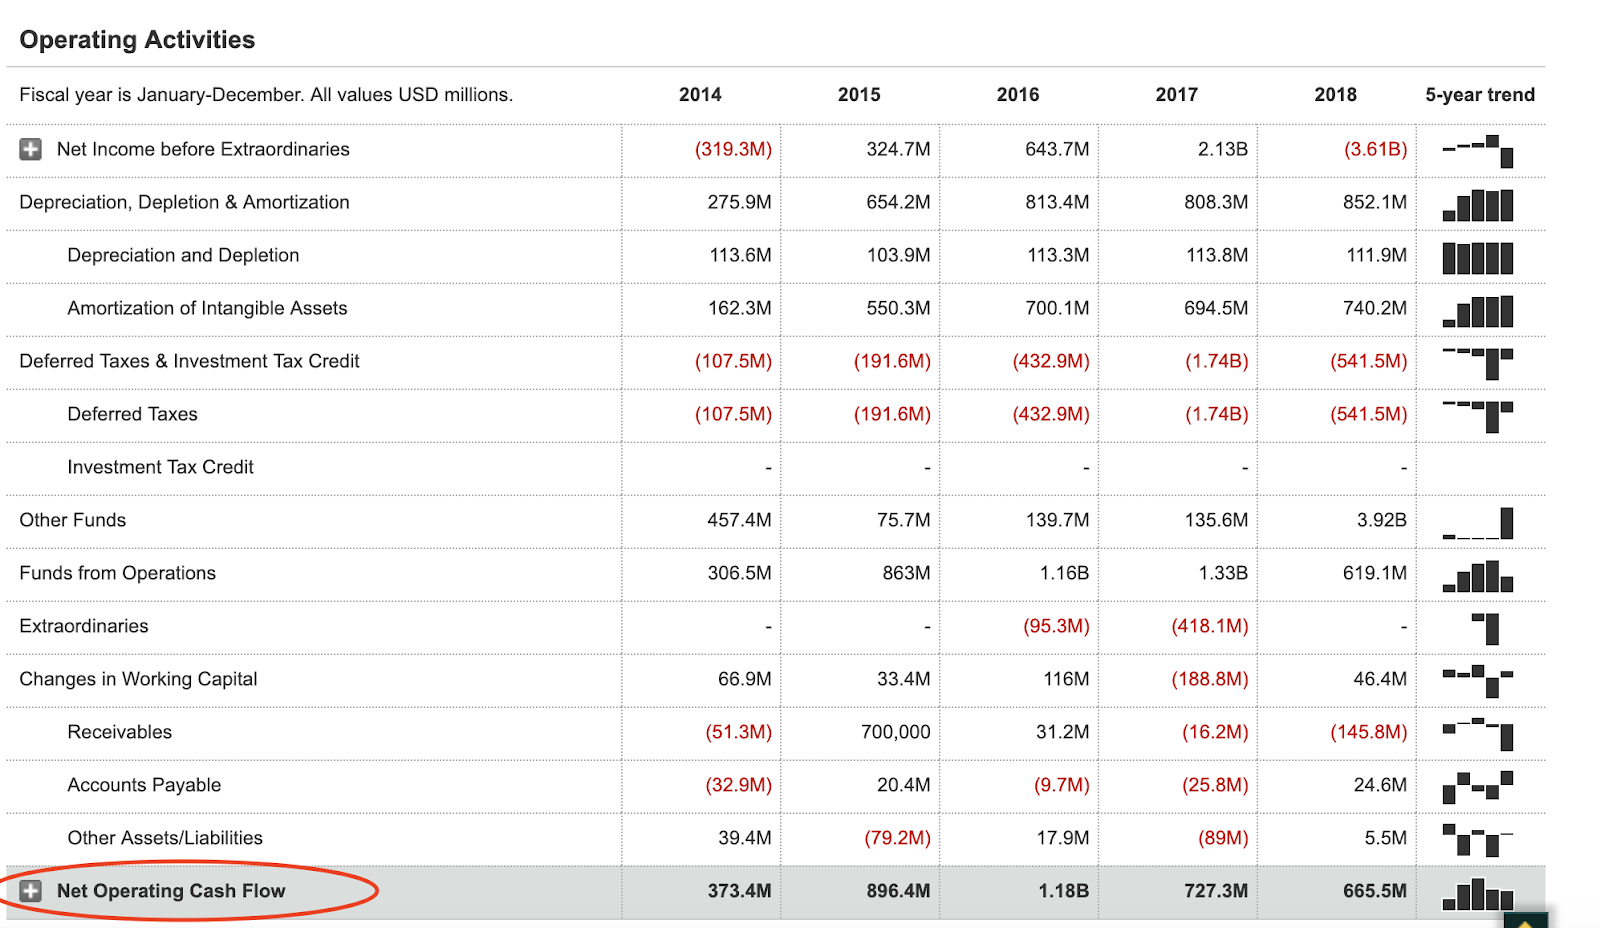Click Net Income 5-year trend chart
Screen dimensions: 1600x928
pos(1478,151)
